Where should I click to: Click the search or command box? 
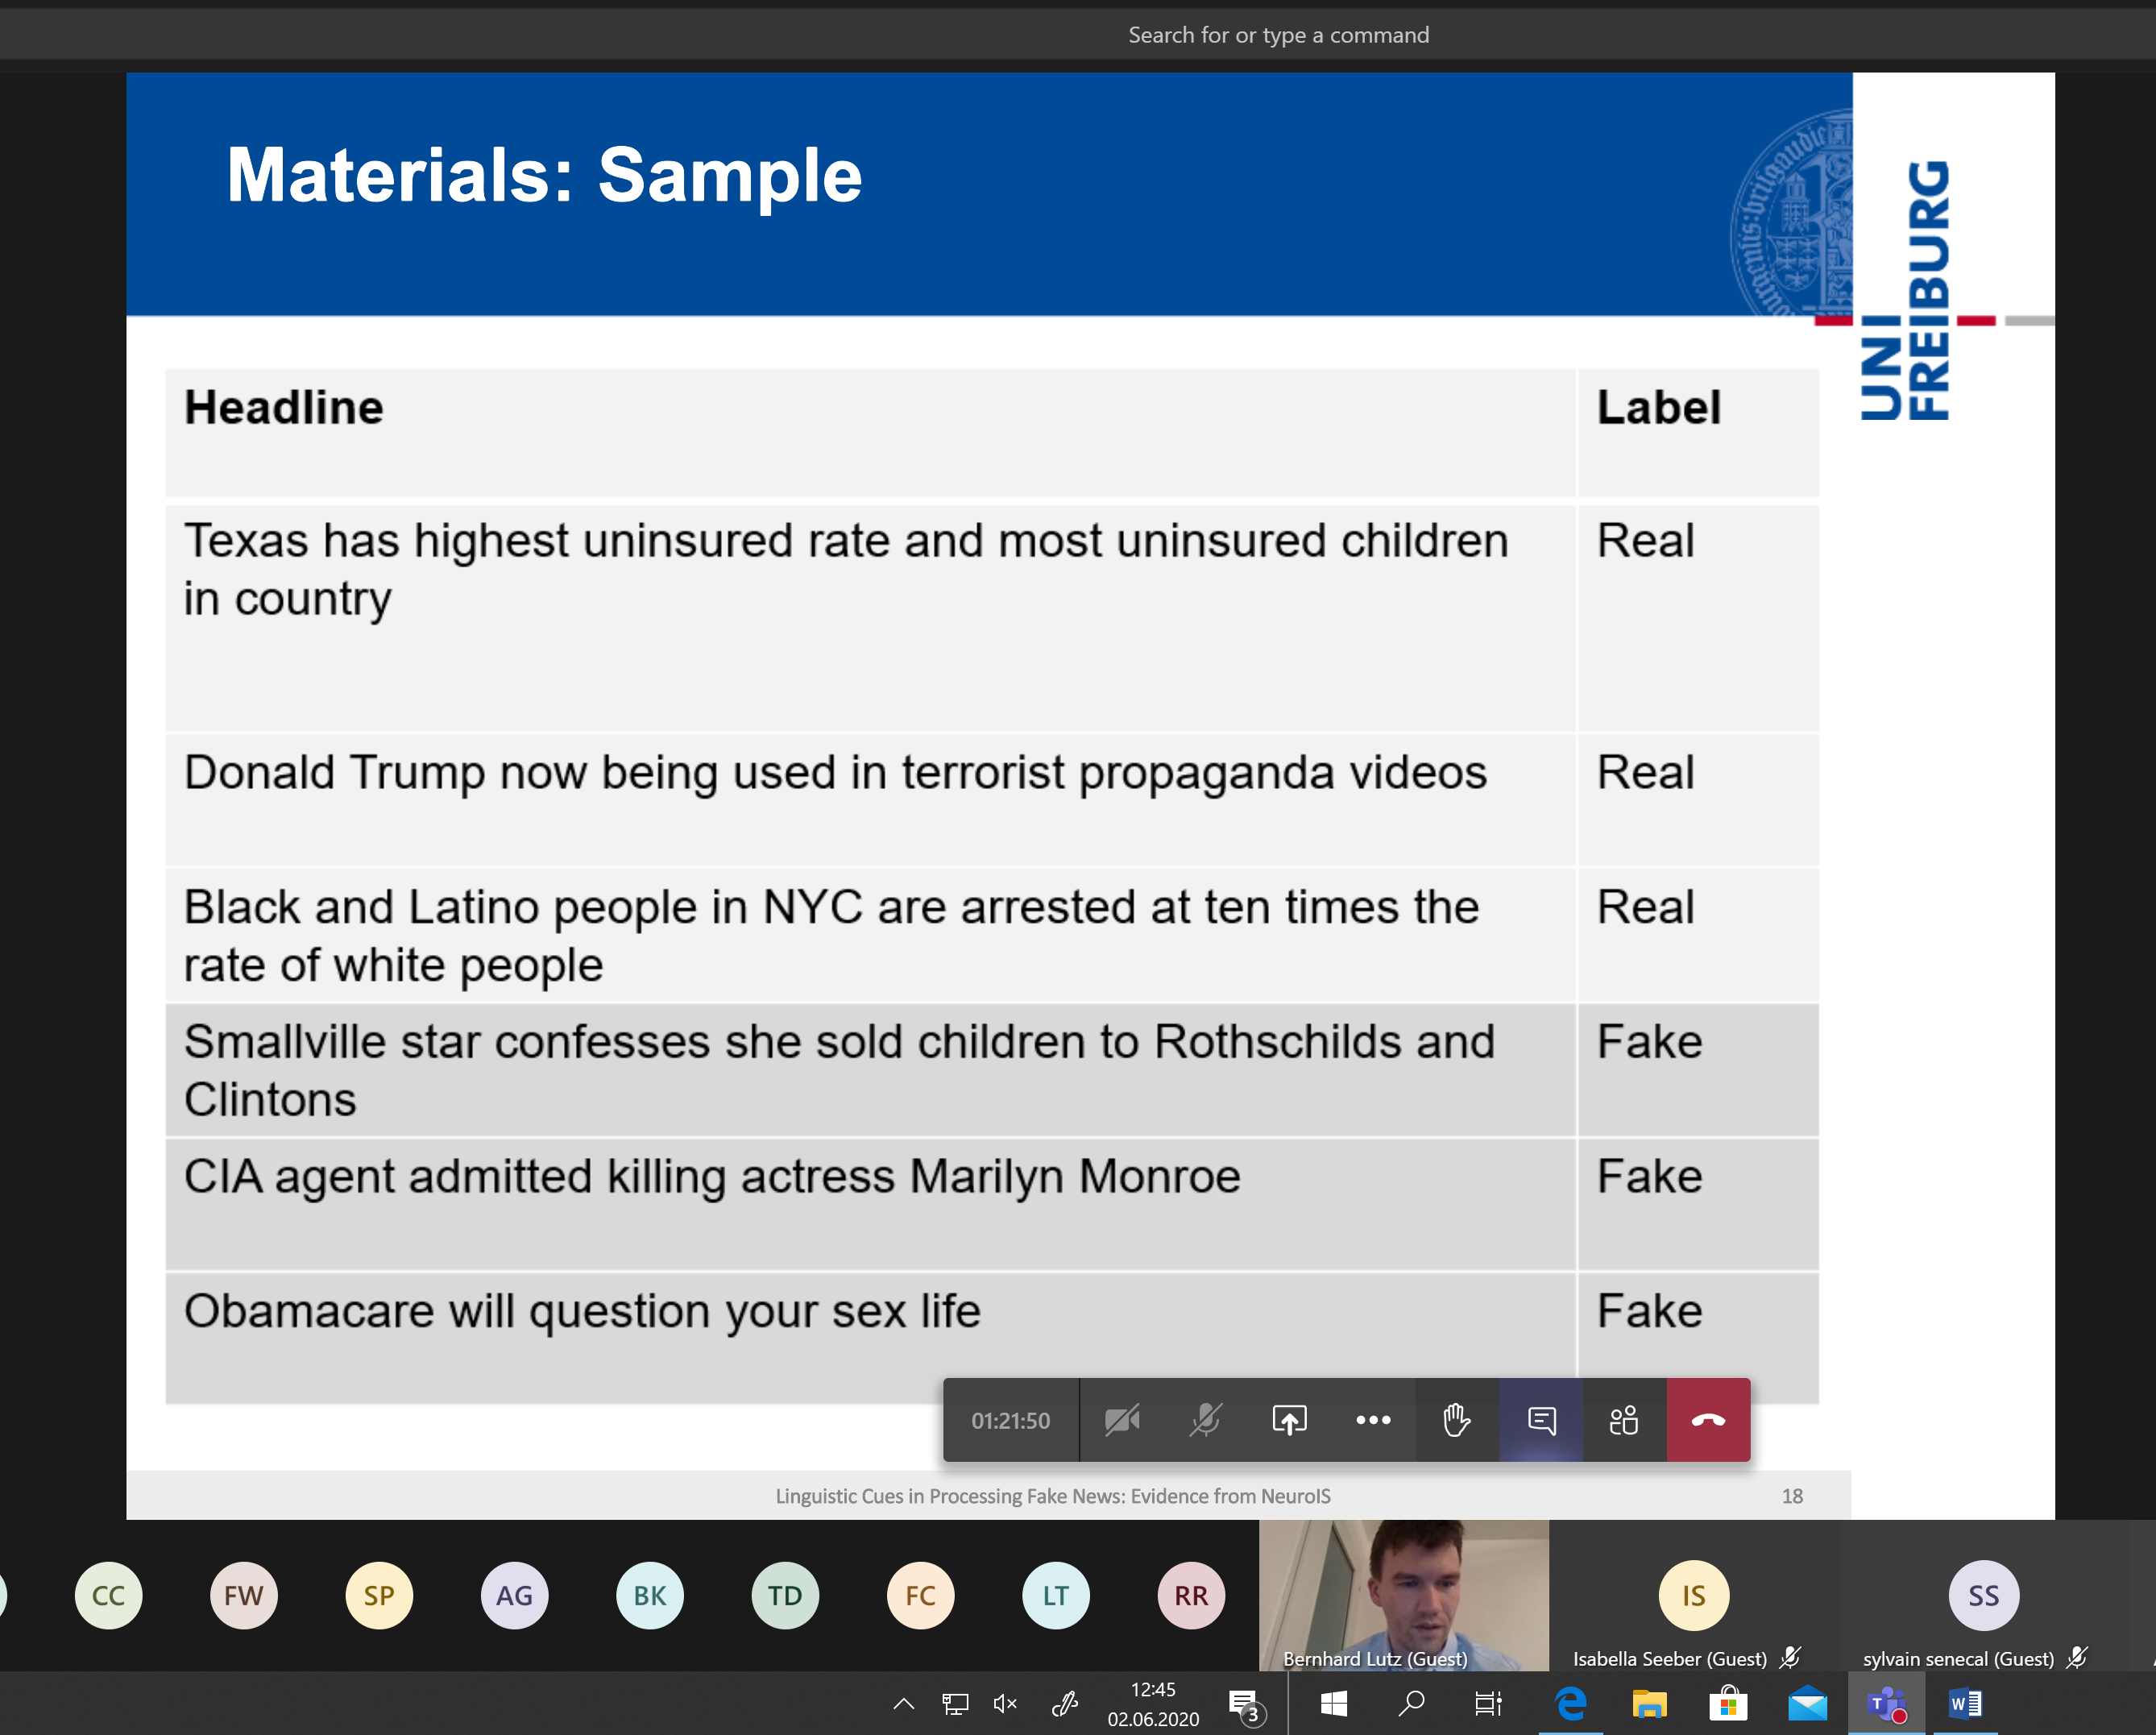click(x=1278, y=35)
